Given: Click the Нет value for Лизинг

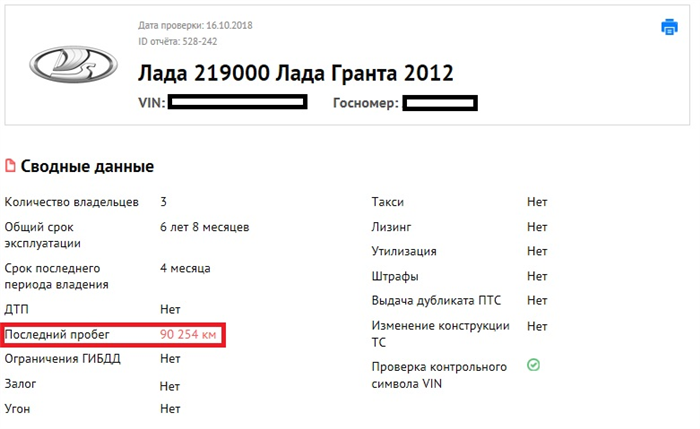Looking at the screenshot, I should [x=537, y=227].
